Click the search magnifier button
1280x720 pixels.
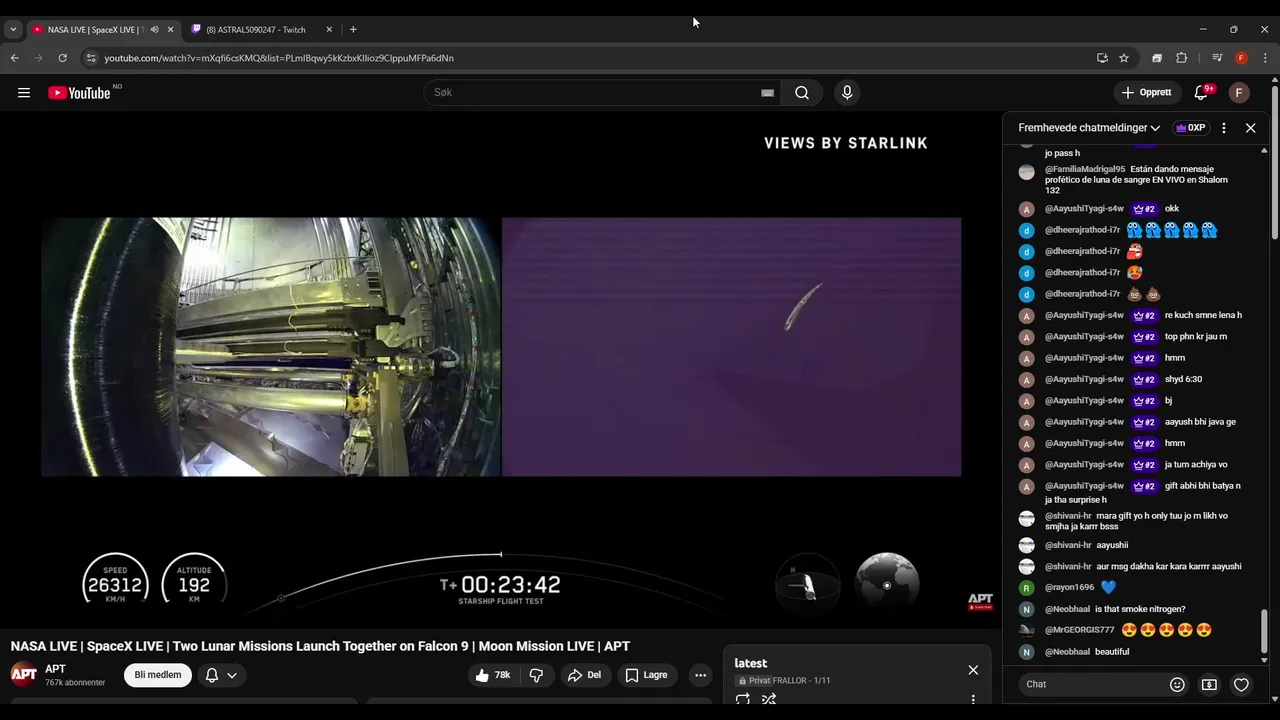pos(802,93)
